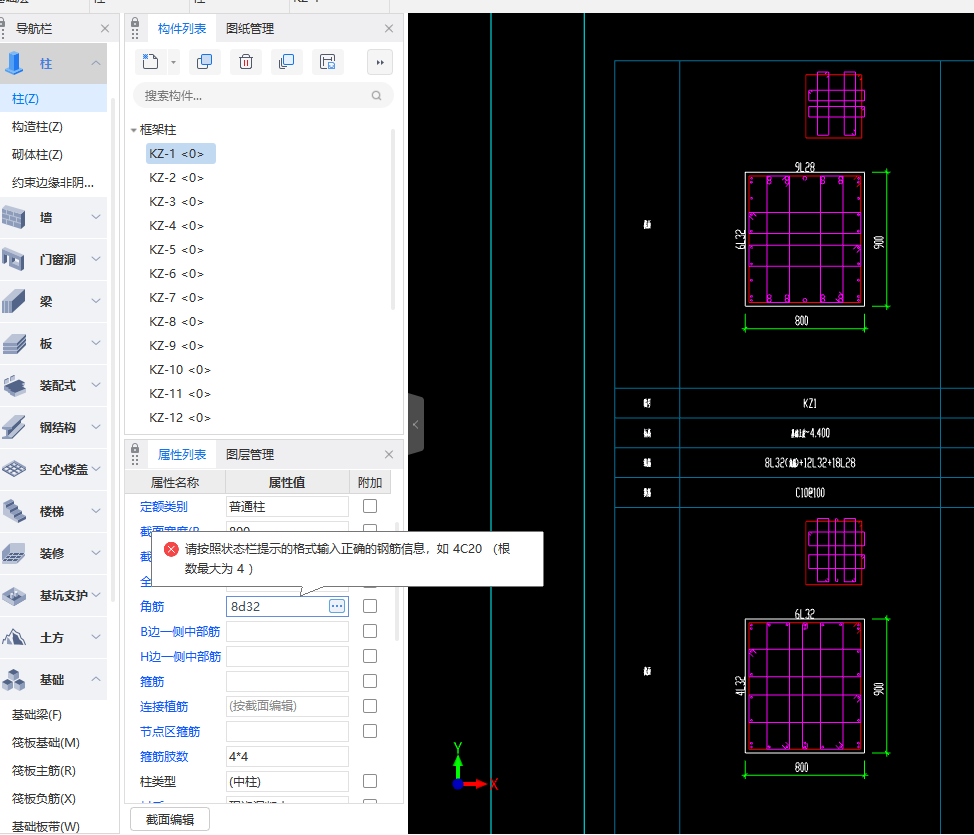Toggle 附加 checkbox for 定额类别
The height and width of the screenshot is (835, 974).
(370, 506)
